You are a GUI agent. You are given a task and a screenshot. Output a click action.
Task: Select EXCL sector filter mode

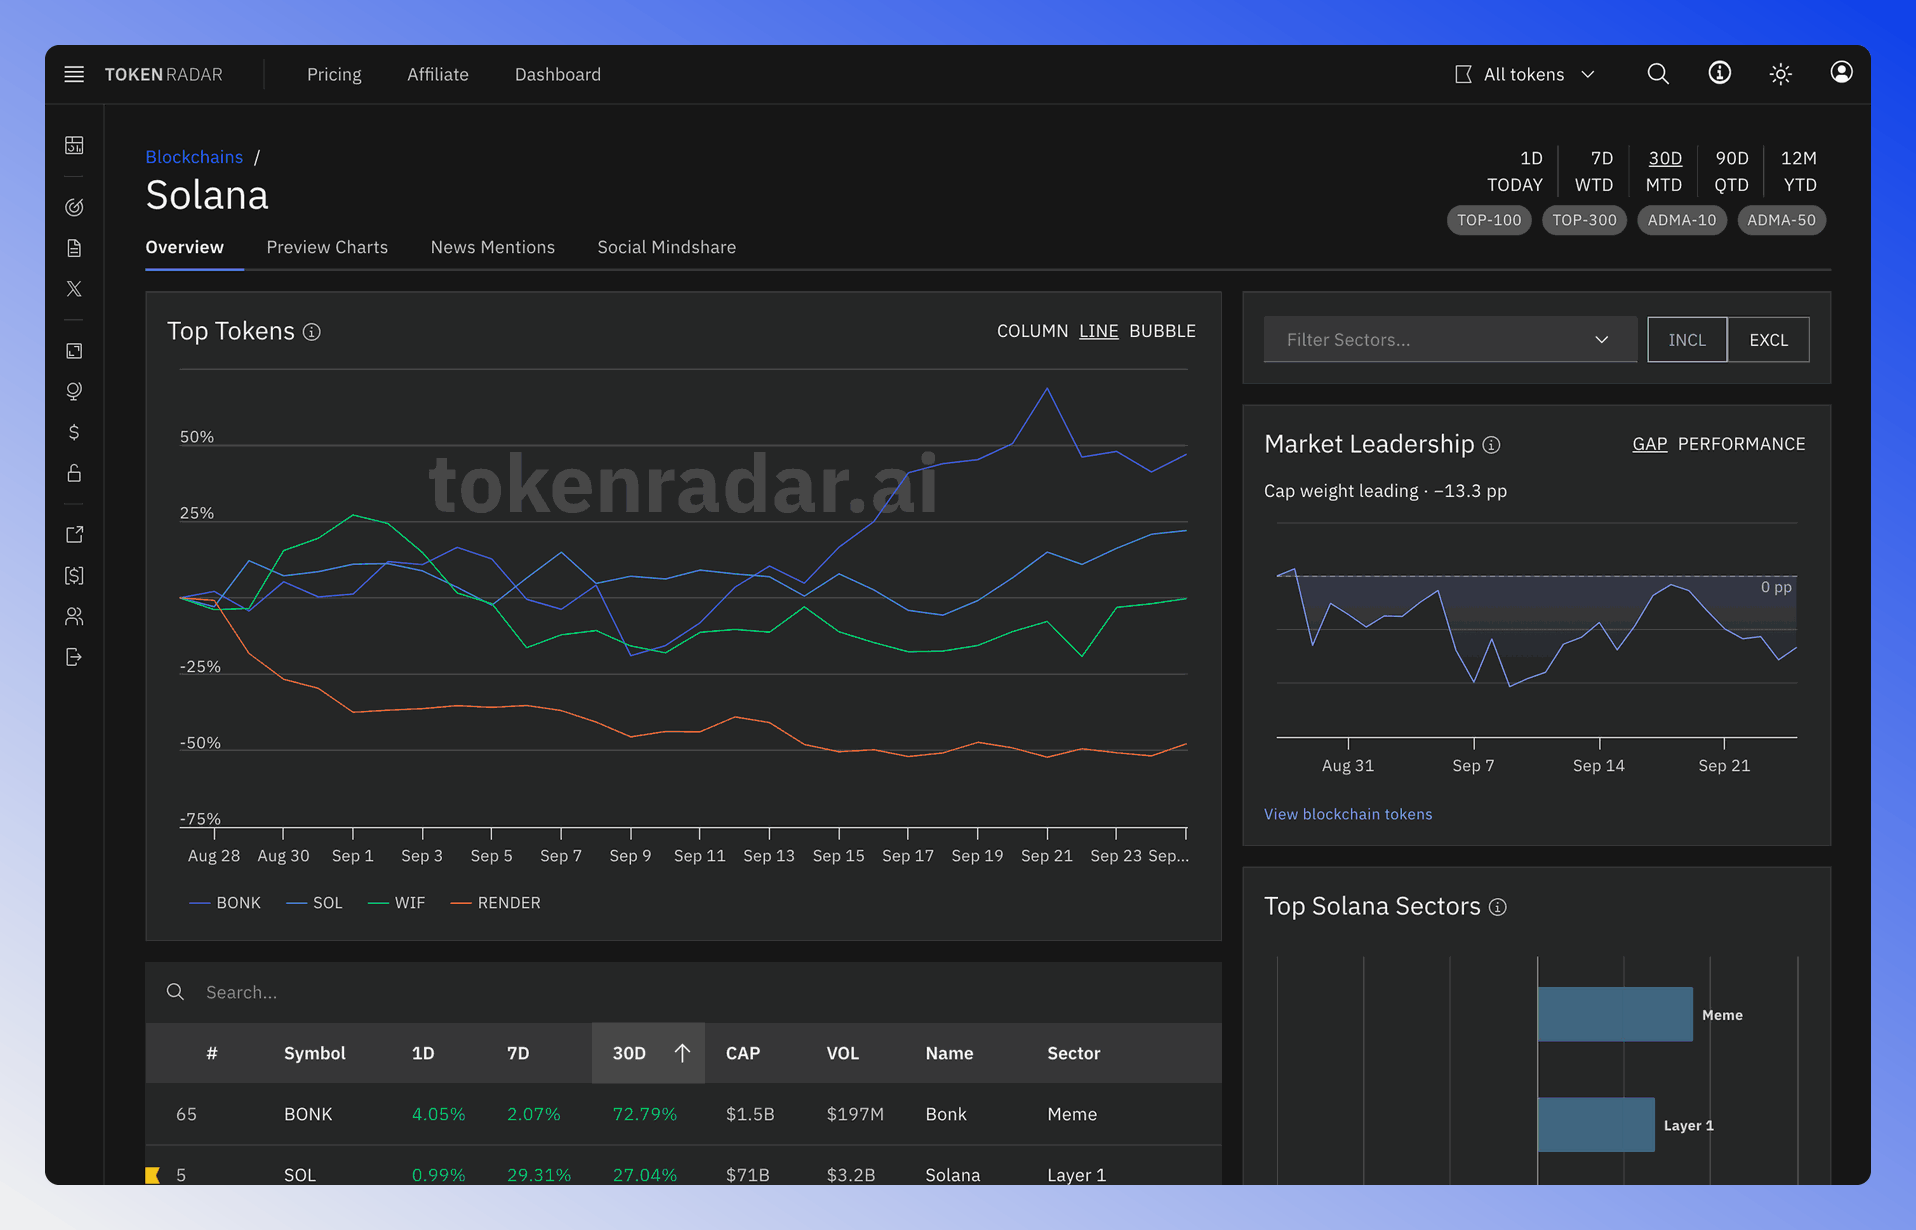[x=1769, y=340]
